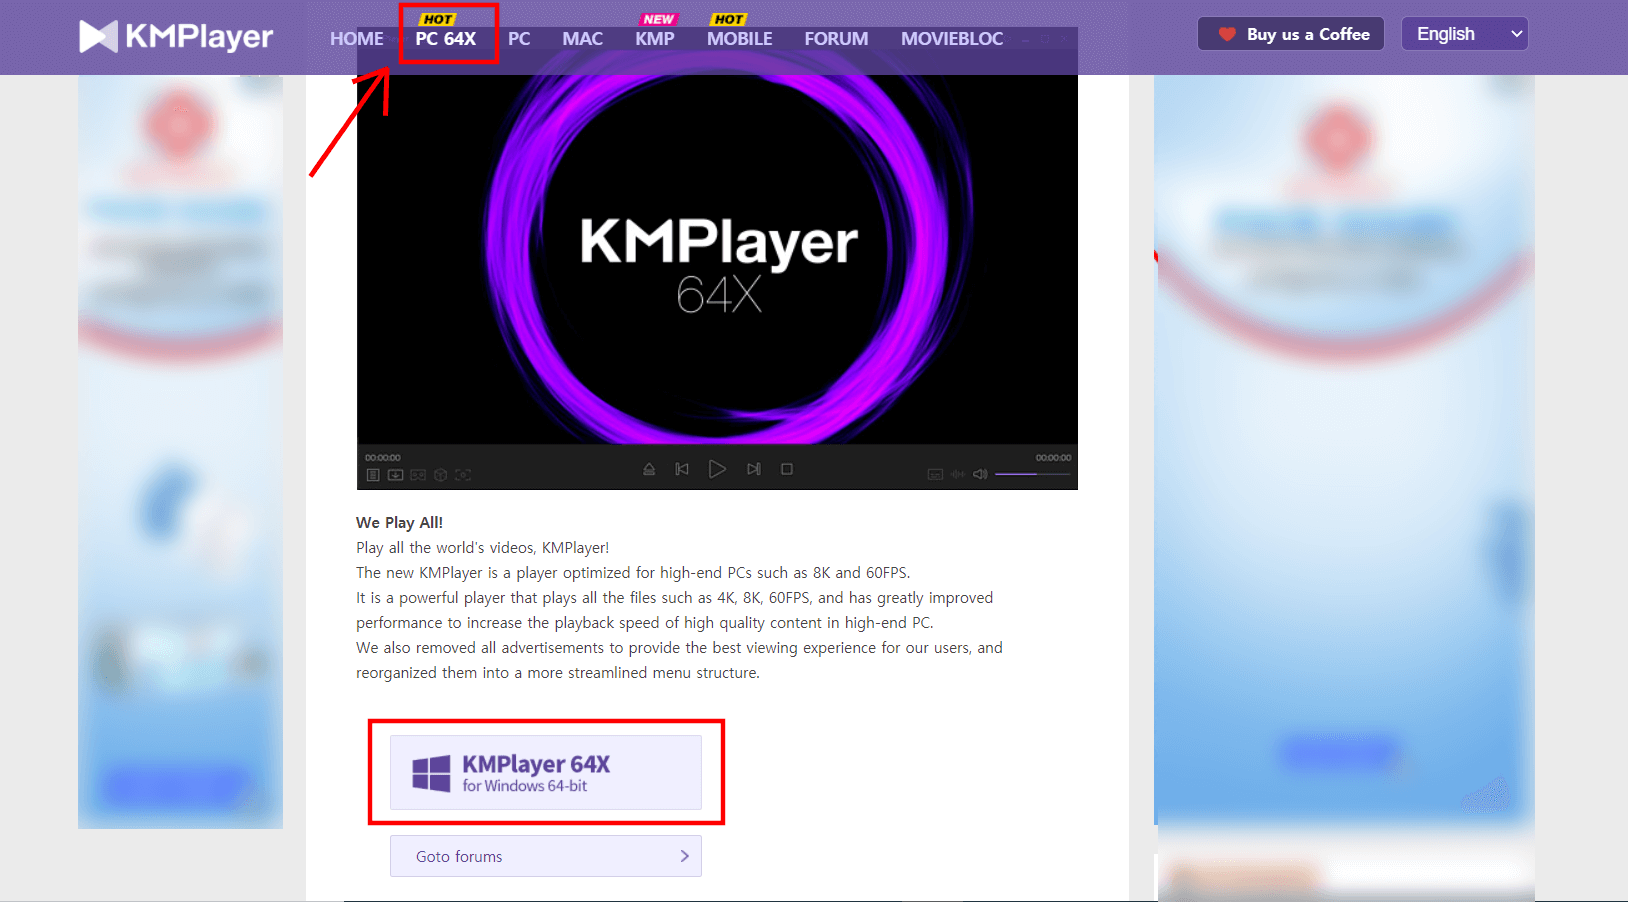The image size is (1628, 902).
Task: Download KMPlayer 64X for Windows 64-bit
Action: (x=546, y=773)
